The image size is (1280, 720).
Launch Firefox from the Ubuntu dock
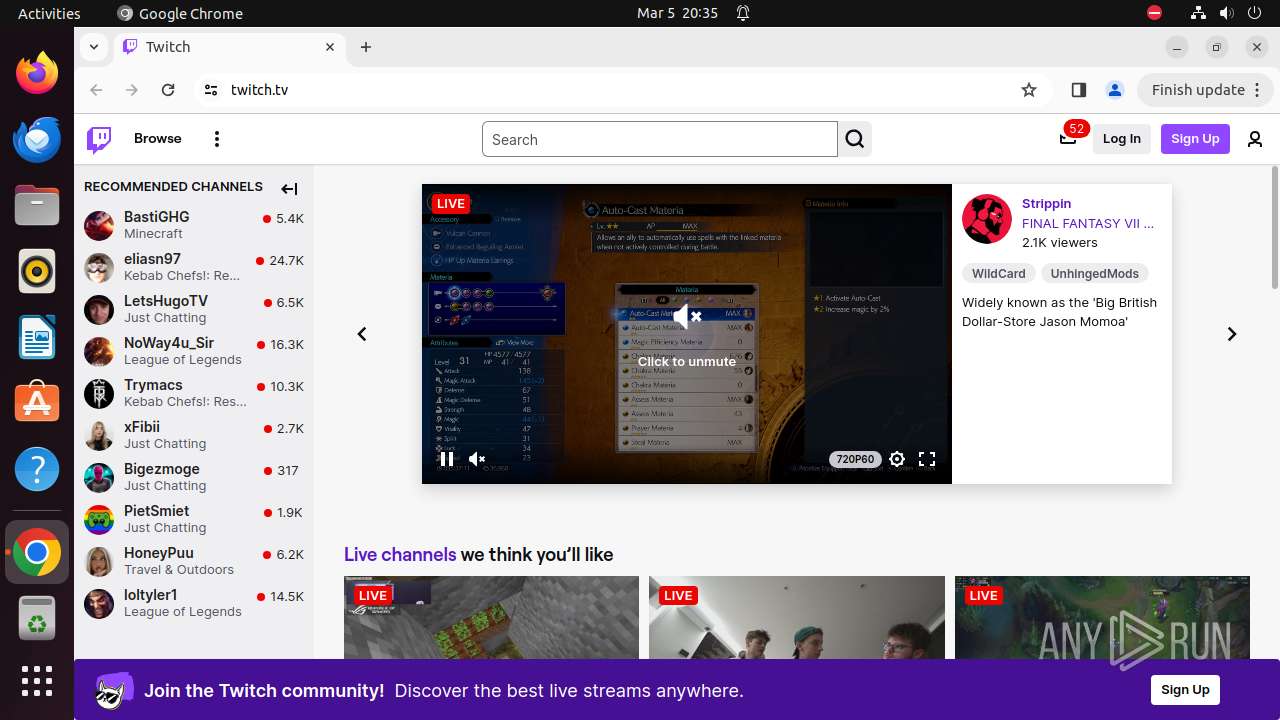[x=37, y=73]
